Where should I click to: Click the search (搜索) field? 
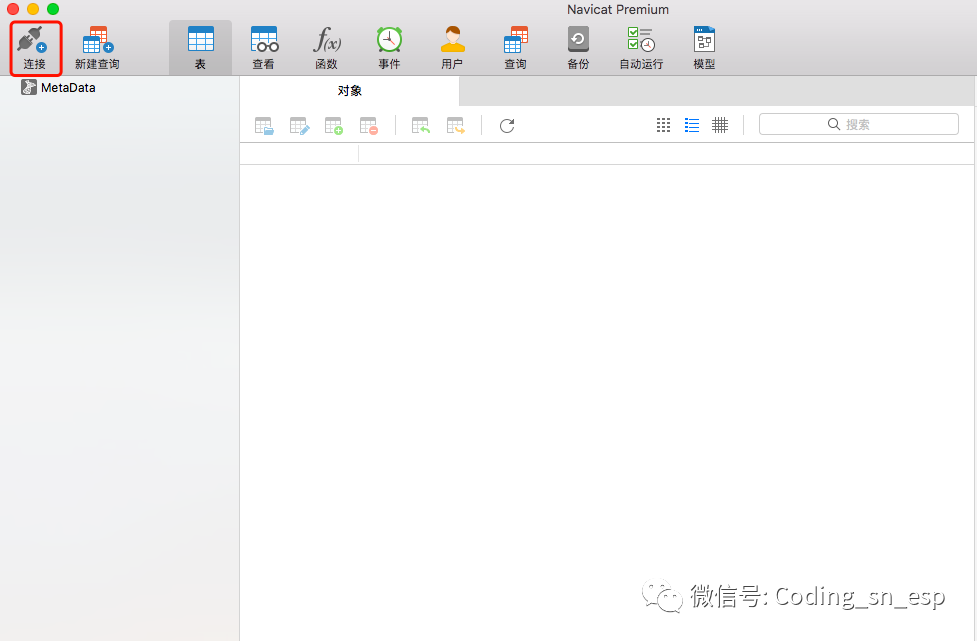tap(859, 124)
